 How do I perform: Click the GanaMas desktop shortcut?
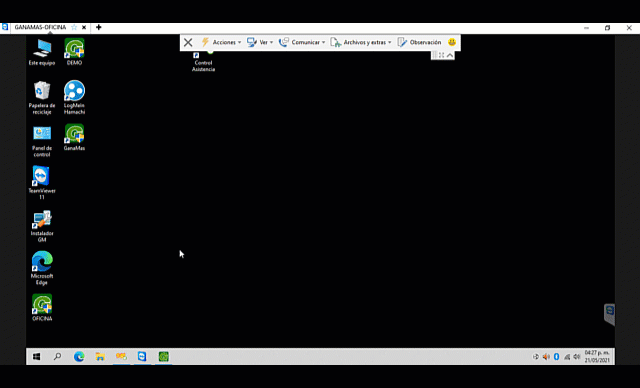74,137
